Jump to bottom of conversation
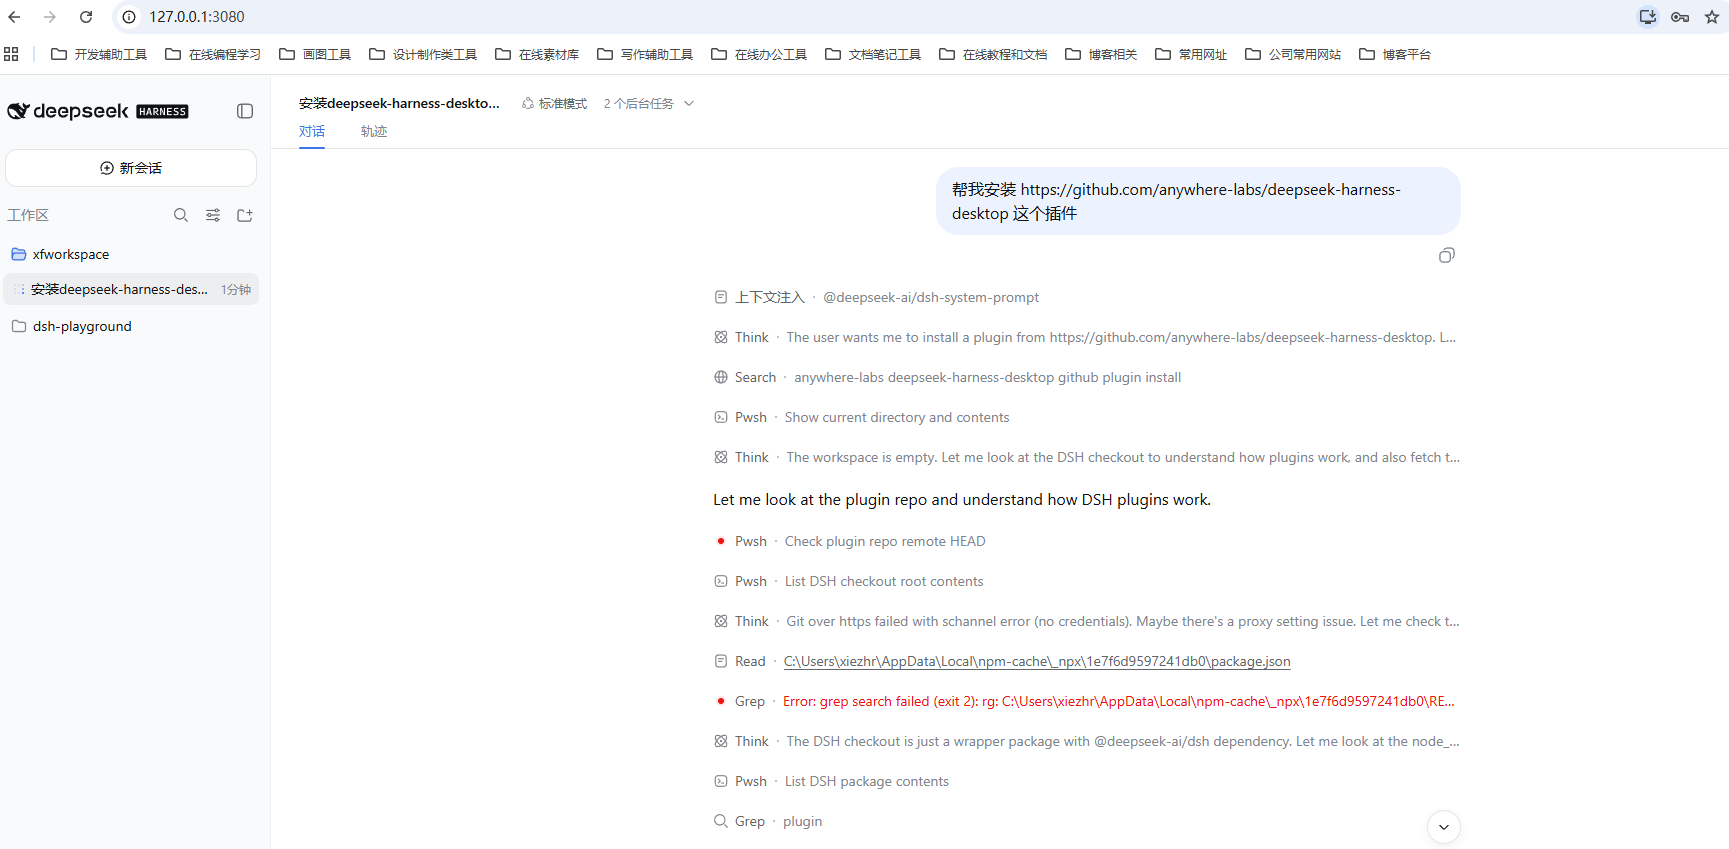This screenshot has height=849, width=1729. tap(1443, 827)
